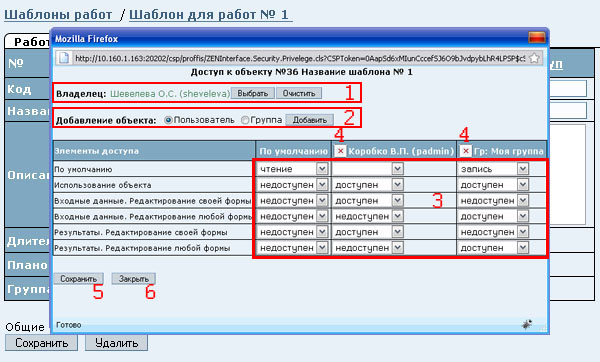Click the Добавить button
The image size is (600, 362).
(310, 120)
